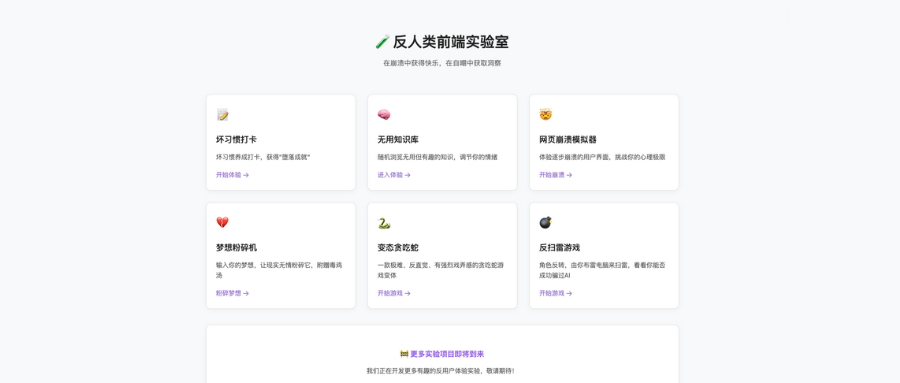
Task: Click the exploding head icon on 网页崩溃模拟器 card
Action: [x=545, y=115]
